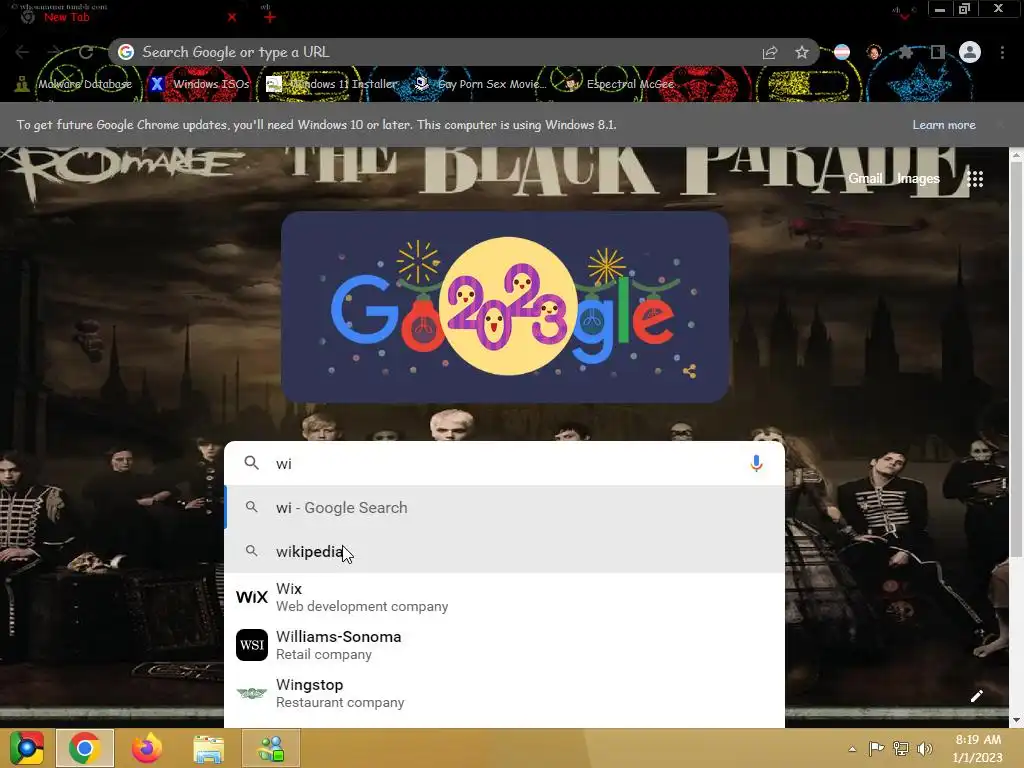The height and width of the screenshot is (768, 1024).
Task: Toggle the side panel icon
Action: 938,52
